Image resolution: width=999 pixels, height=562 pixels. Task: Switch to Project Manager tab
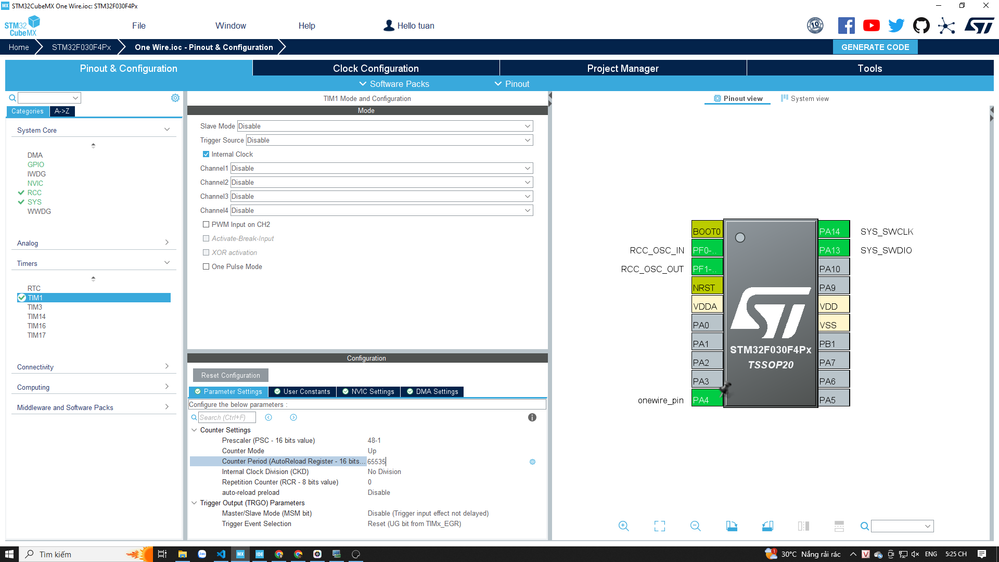pos(622,68)
